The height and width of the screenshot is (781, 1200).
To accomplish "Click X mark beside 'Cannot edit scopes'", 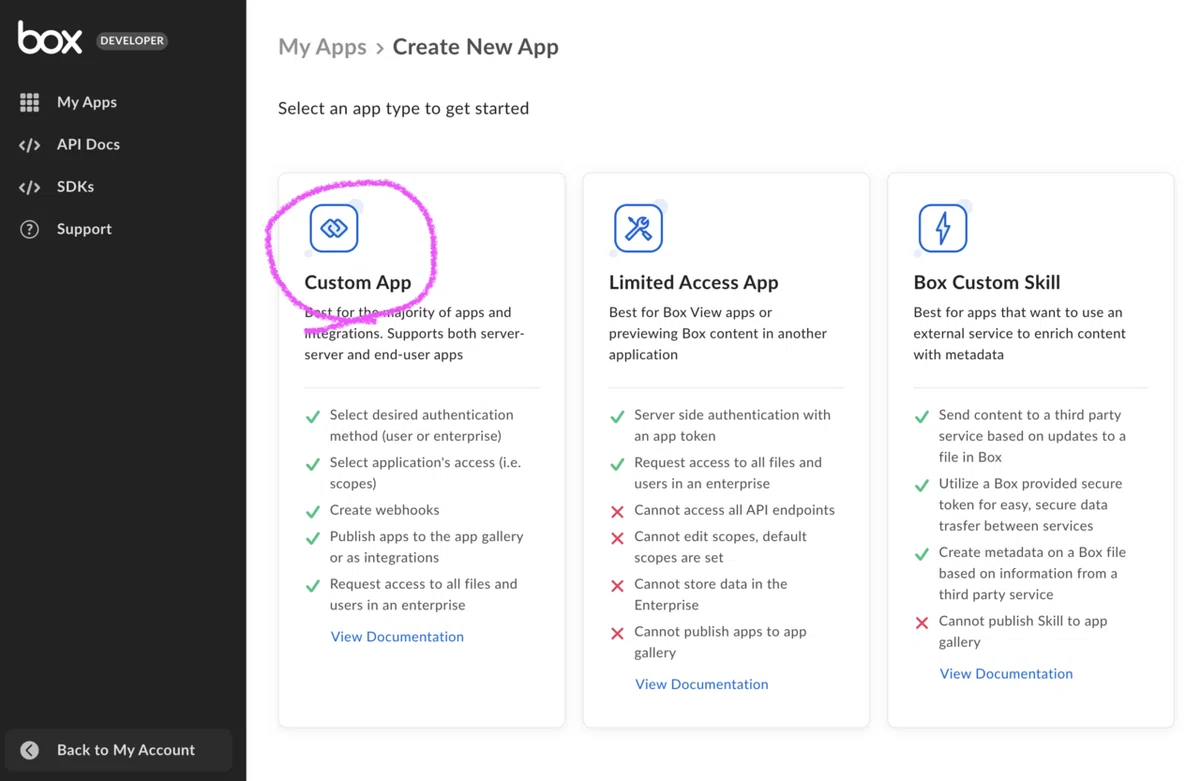I will 617,538.
